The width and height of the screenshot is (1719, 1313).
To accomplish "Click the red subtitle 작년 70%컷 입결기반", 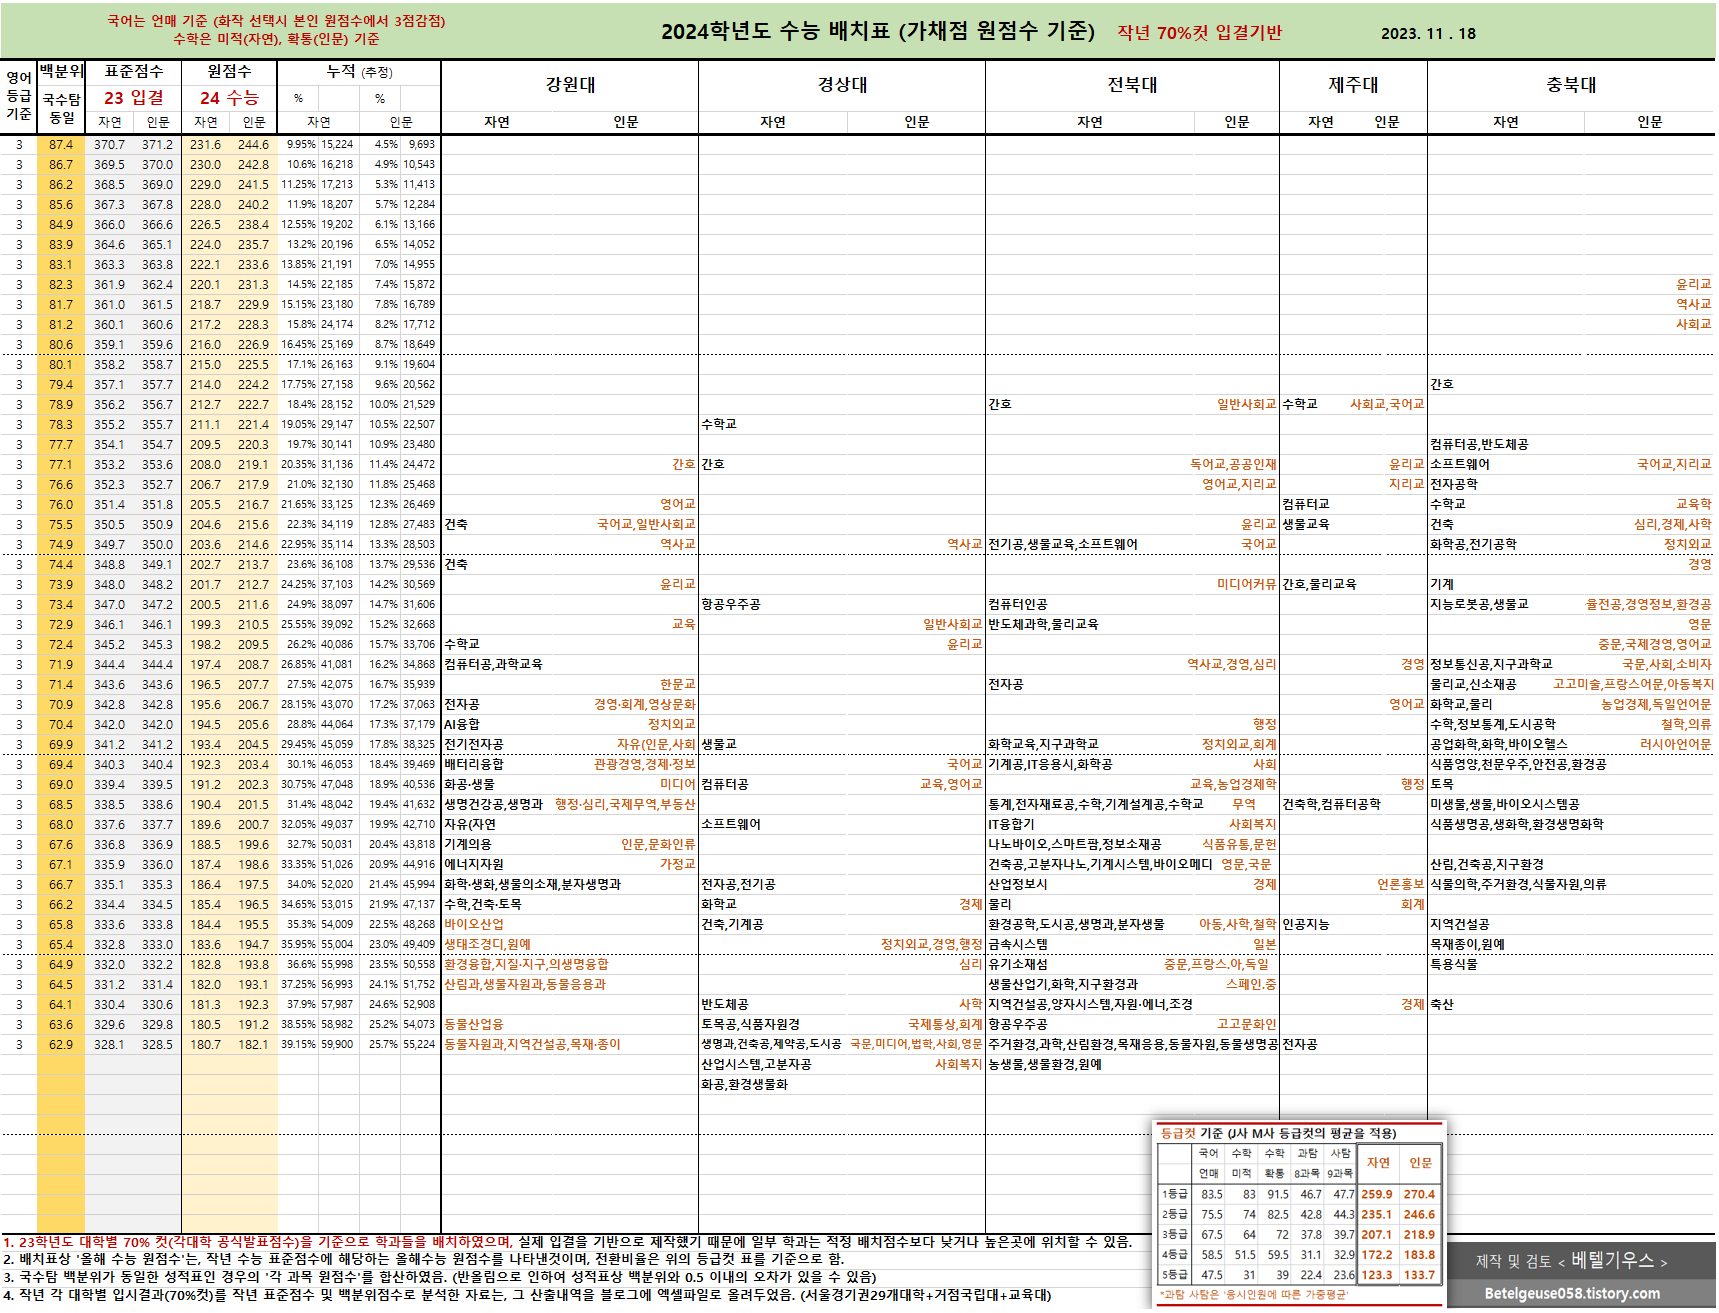I will tap(1199, 32).
